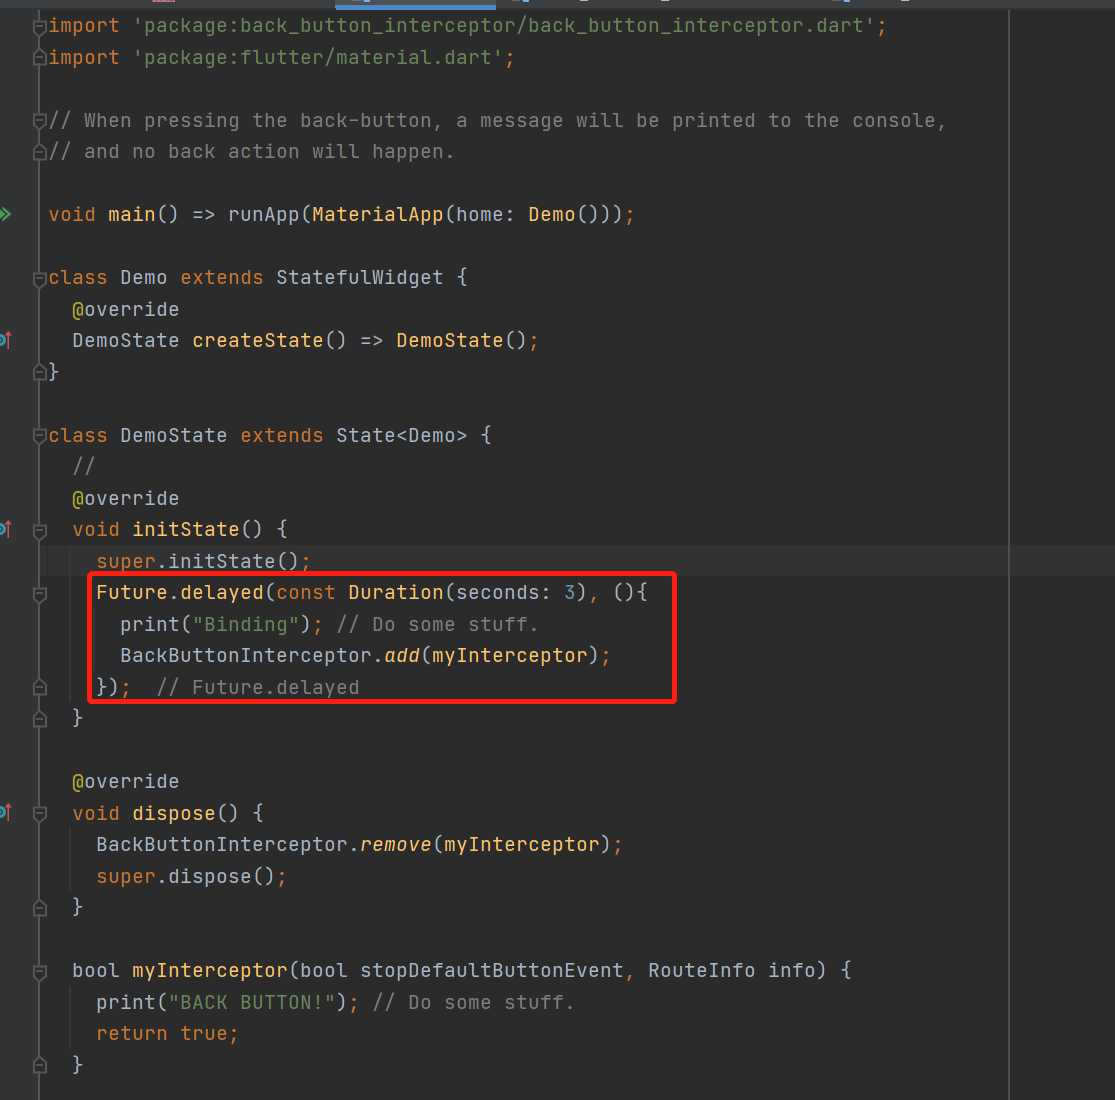Click the fold icon next to the first import
Screen dimensions: 1115x1100
(x=39, y=25)
